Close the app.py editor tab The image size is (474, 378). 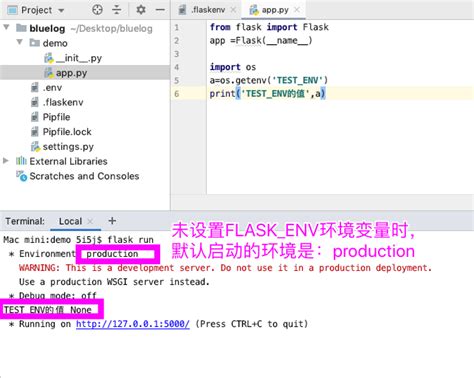(x=296, y=10)
